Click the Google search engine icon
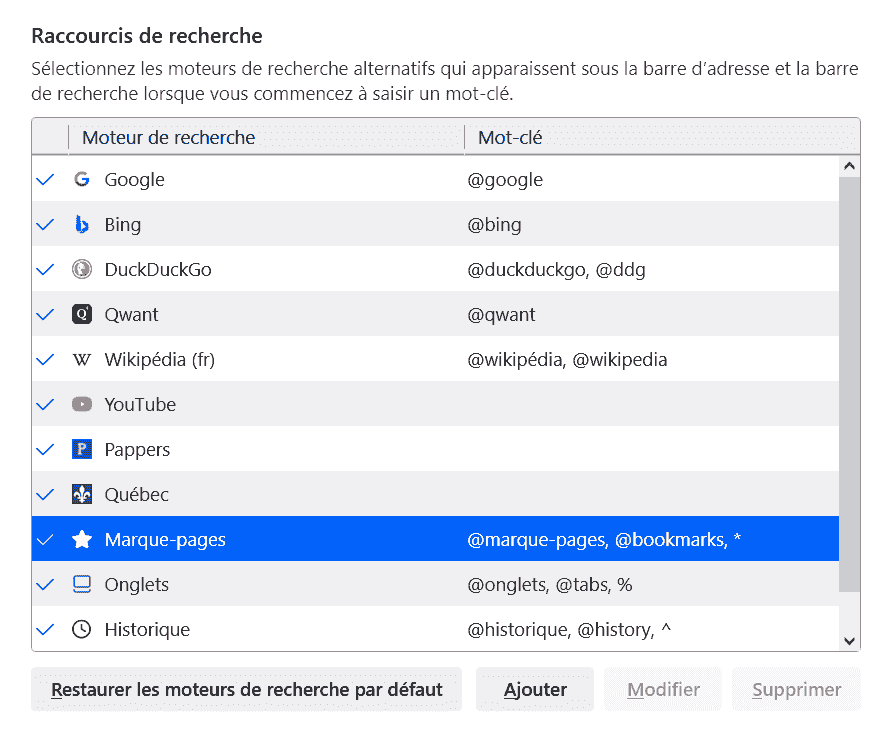890x729 pixels. tap(82, 179)
